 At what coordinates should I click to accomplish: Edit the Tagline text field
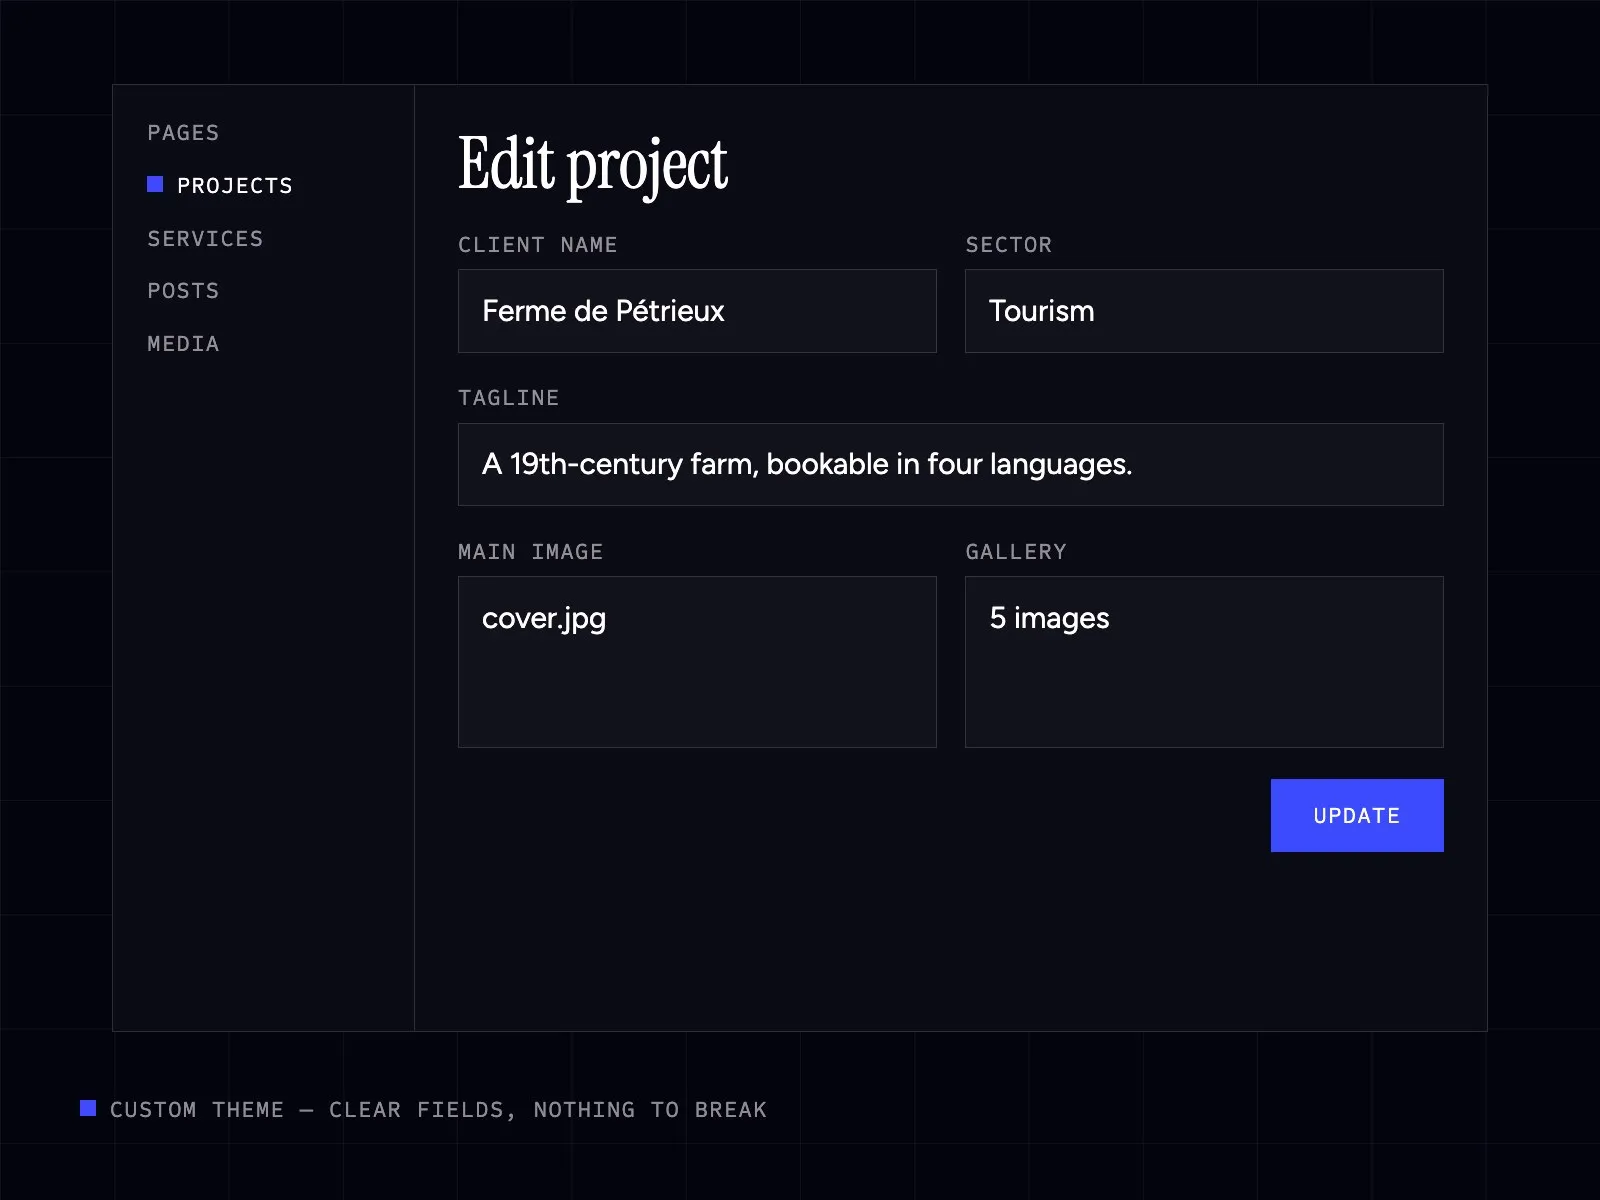[951, 464]
